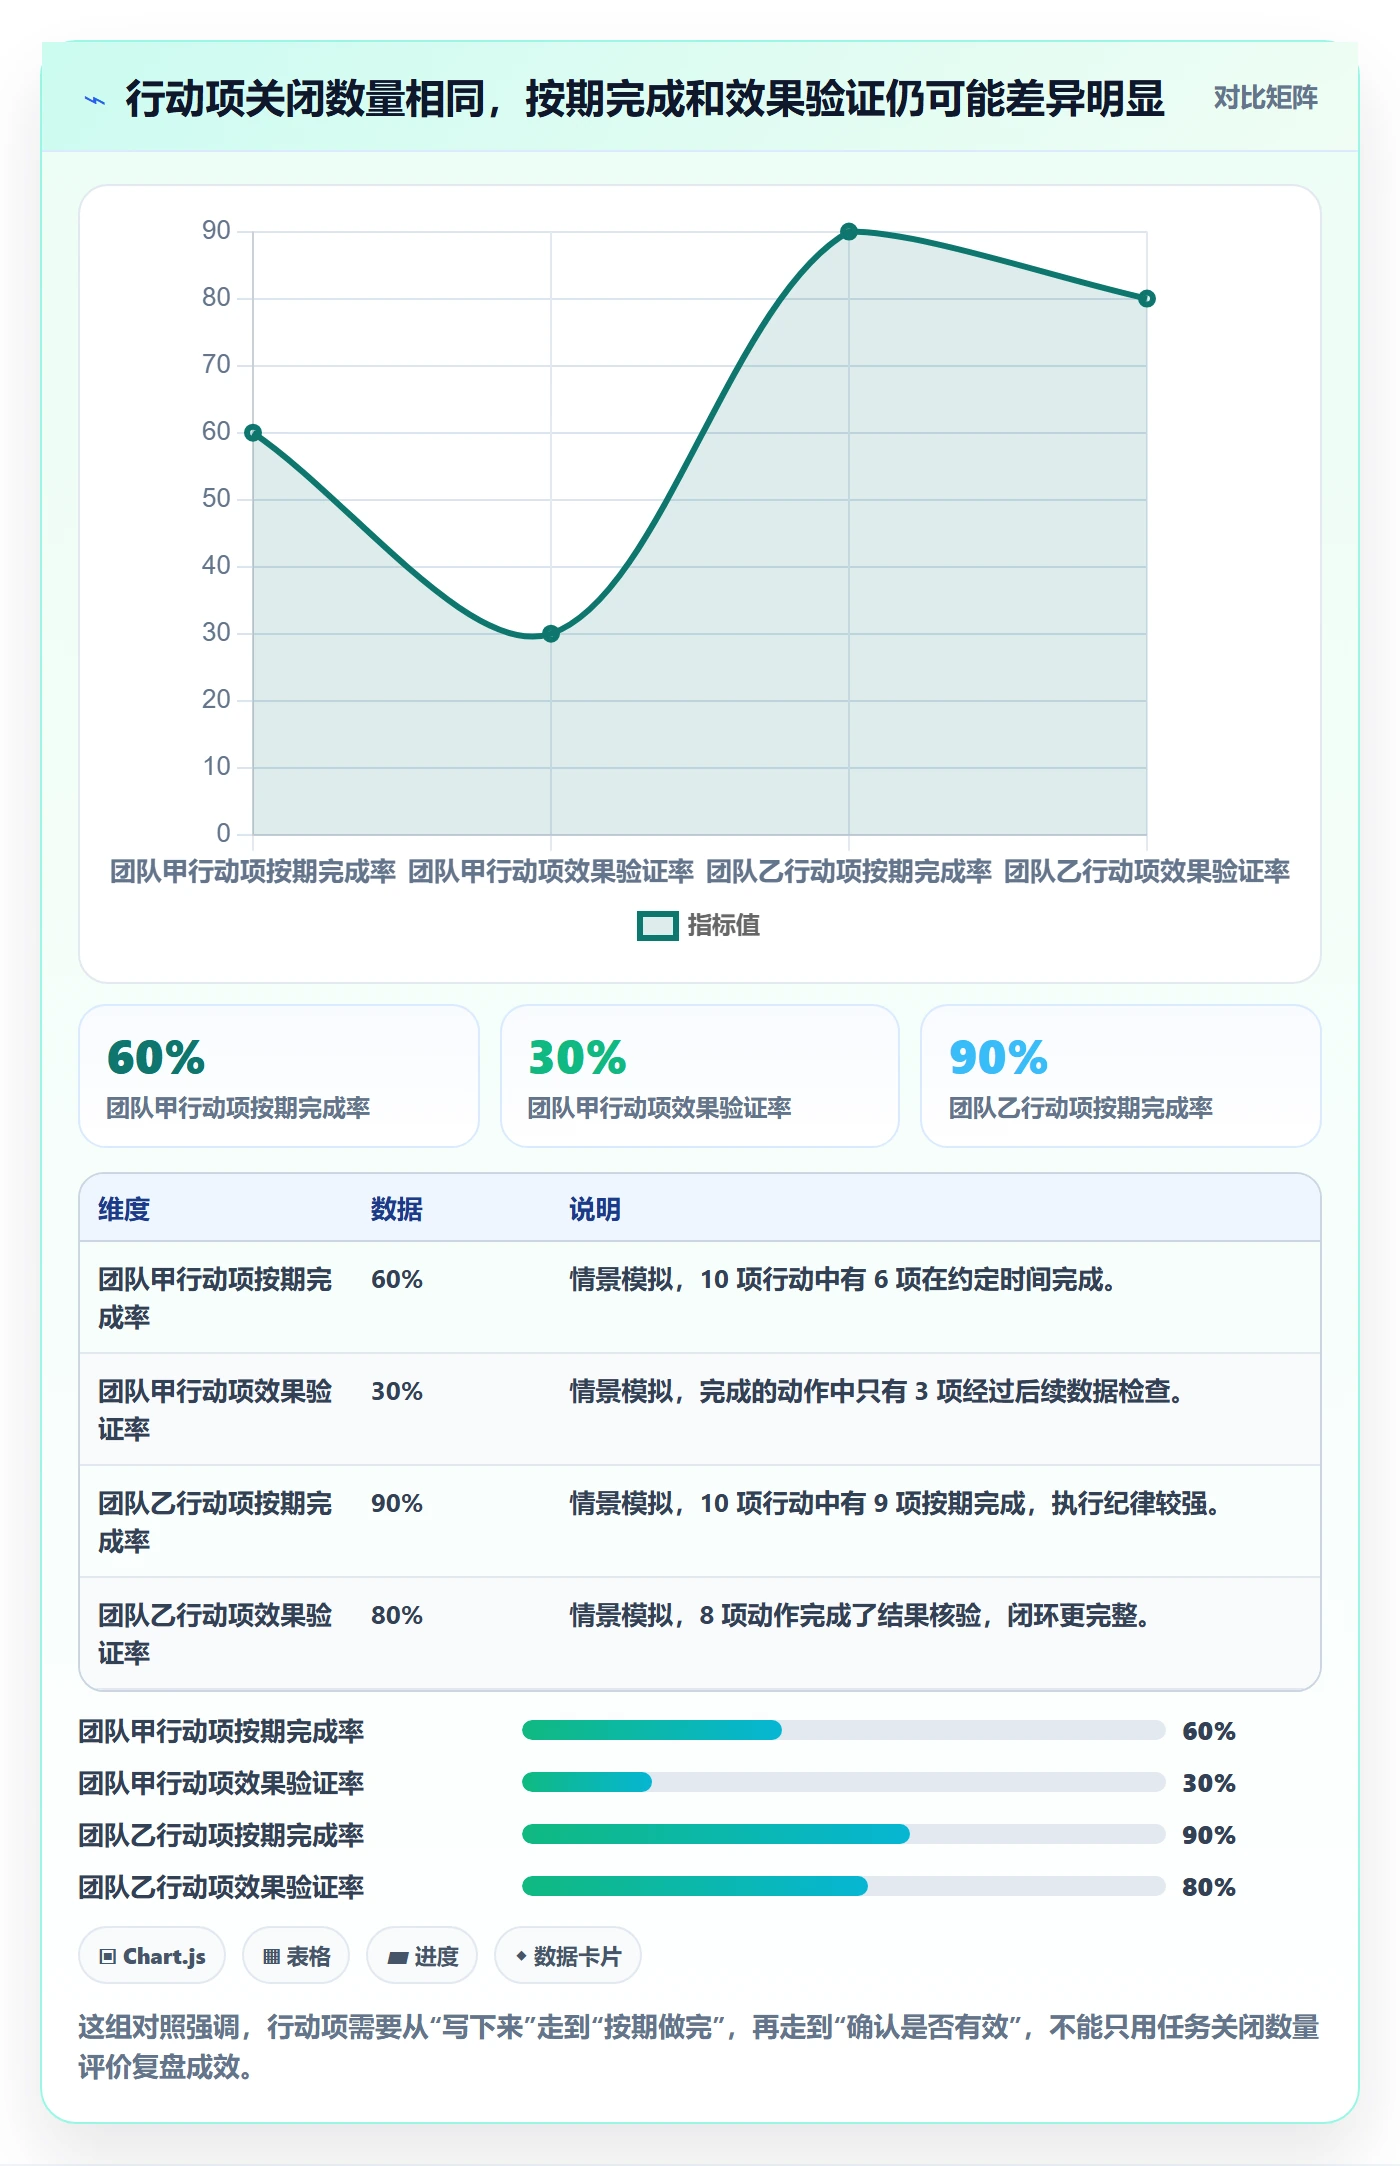
Task: Open the 30% data card
Action: click(x=700, y=1076)
